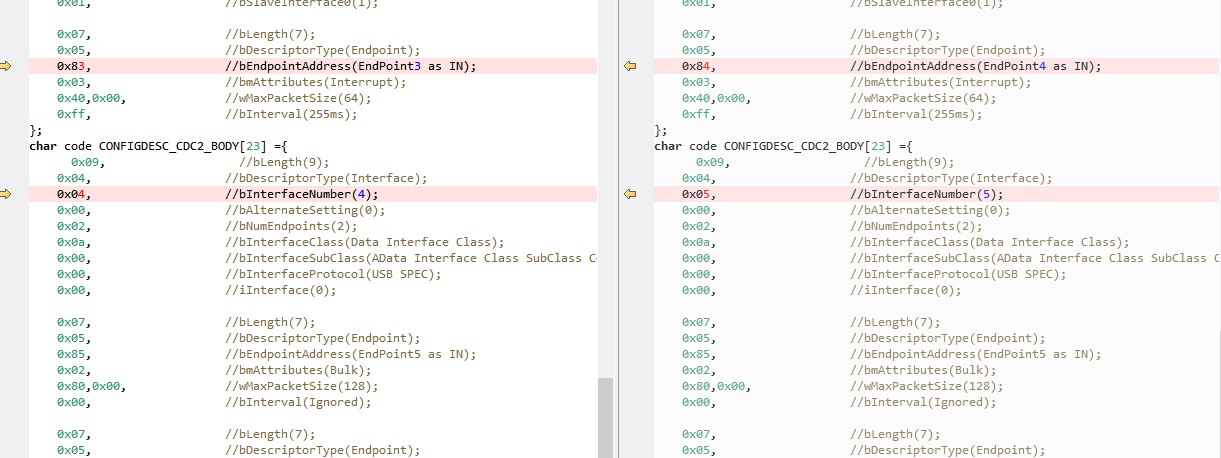Screen dimensions: 1221x458
Task: Click wMaxPacketSize(128) in the left pane
Action: (302, 386)
